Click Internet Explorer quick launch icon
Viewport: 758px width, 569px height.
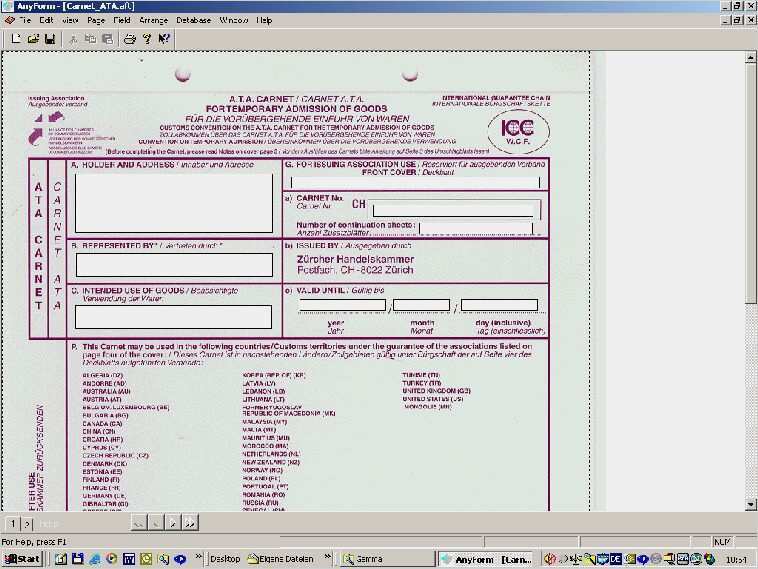tap(94, 559)
